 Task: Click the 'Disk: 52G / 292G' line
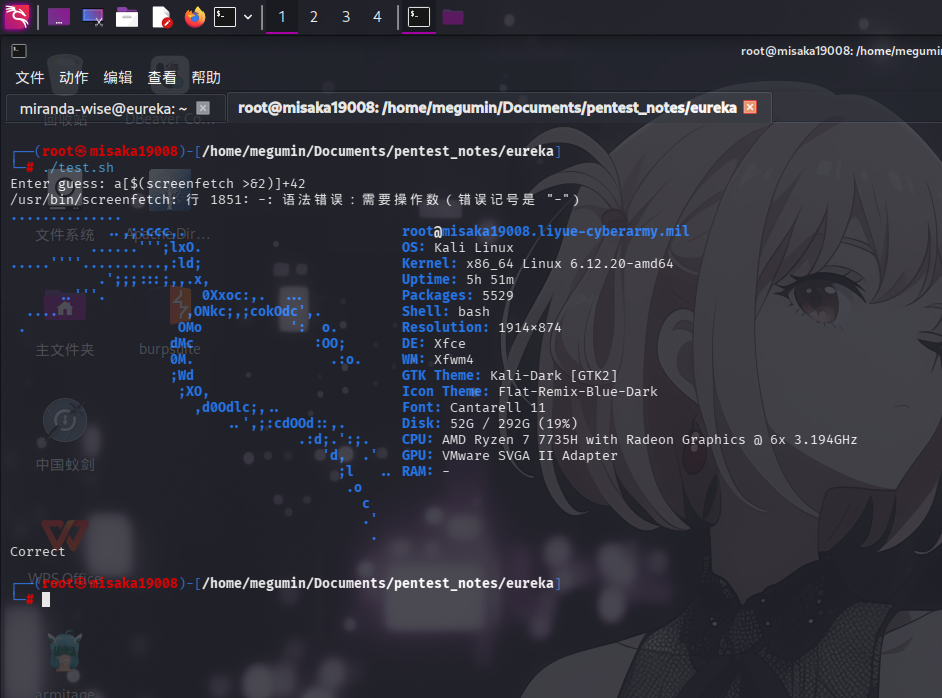[x=490, y=423]
